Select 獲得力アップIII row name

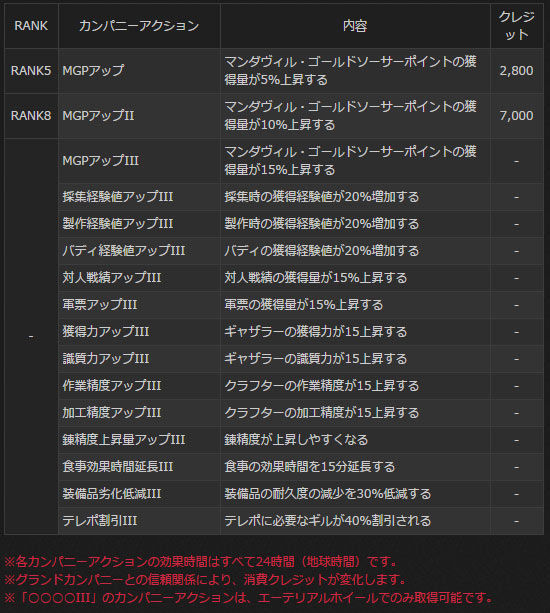click(x=106, y=332)
